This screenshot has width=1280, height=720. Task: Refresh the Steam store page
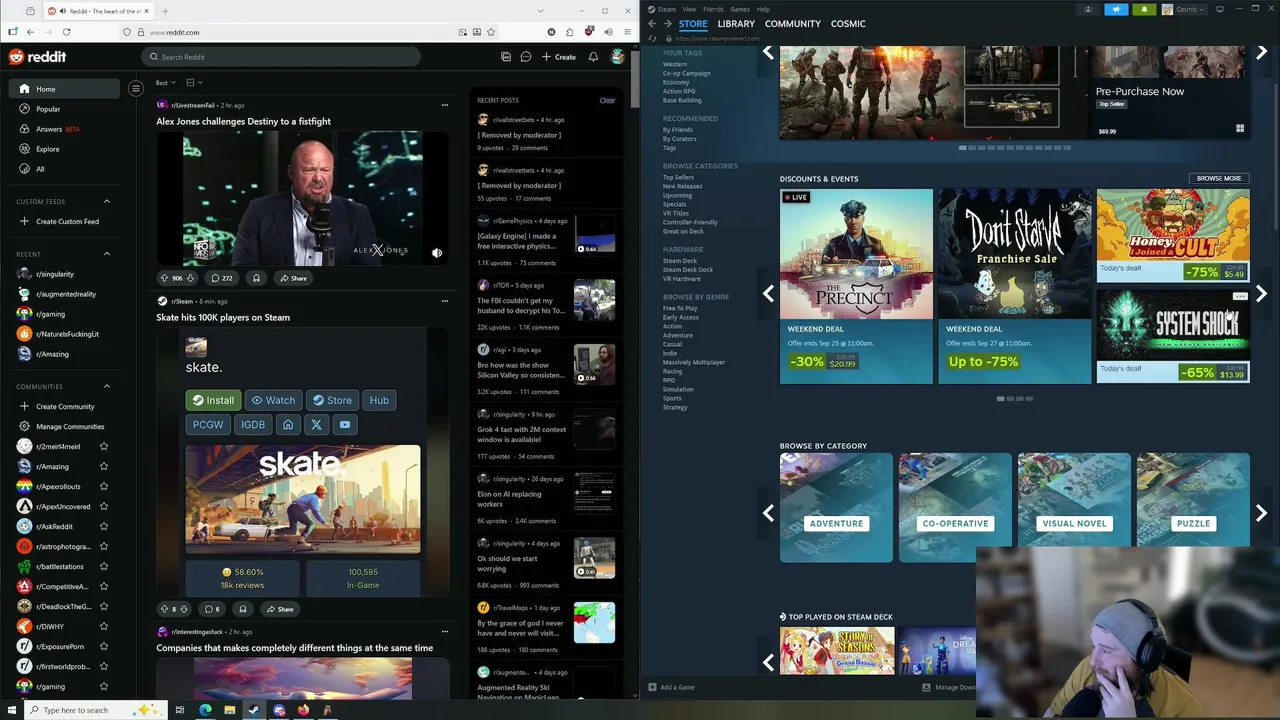(x=653, y=38)
